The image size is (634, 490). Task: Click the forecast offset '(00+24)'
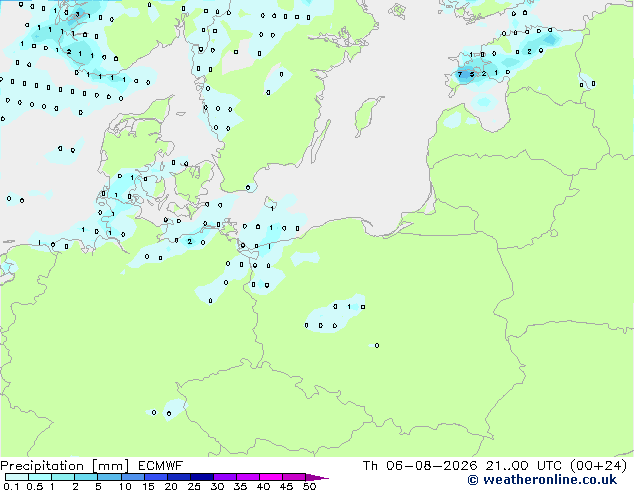tap(598, 466)
